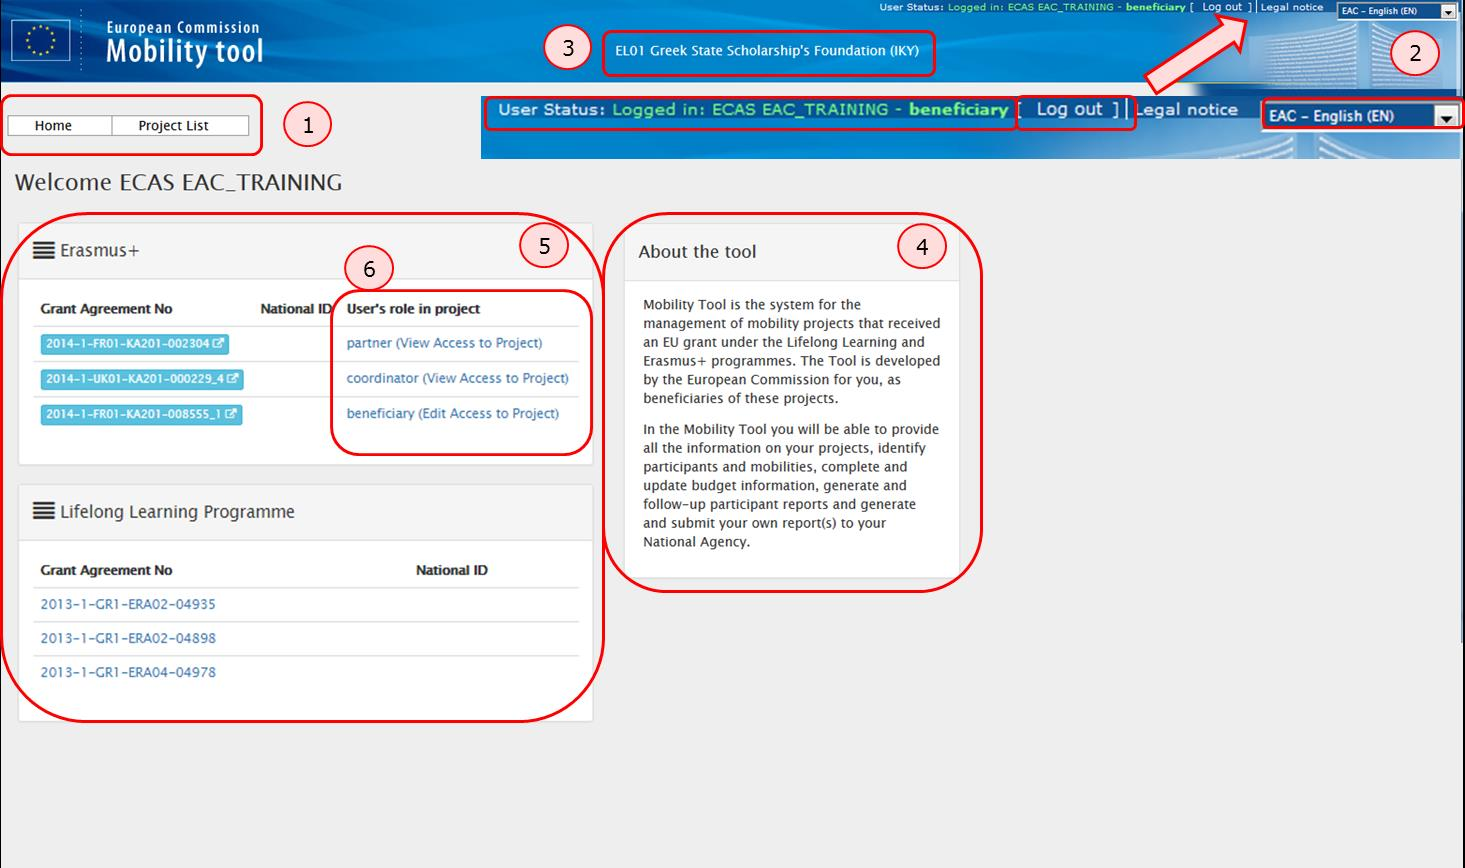Open project 2013-1-GR1-ERA02-04898
Viewport: 1465px width, 868px height.
click(128, 638)
